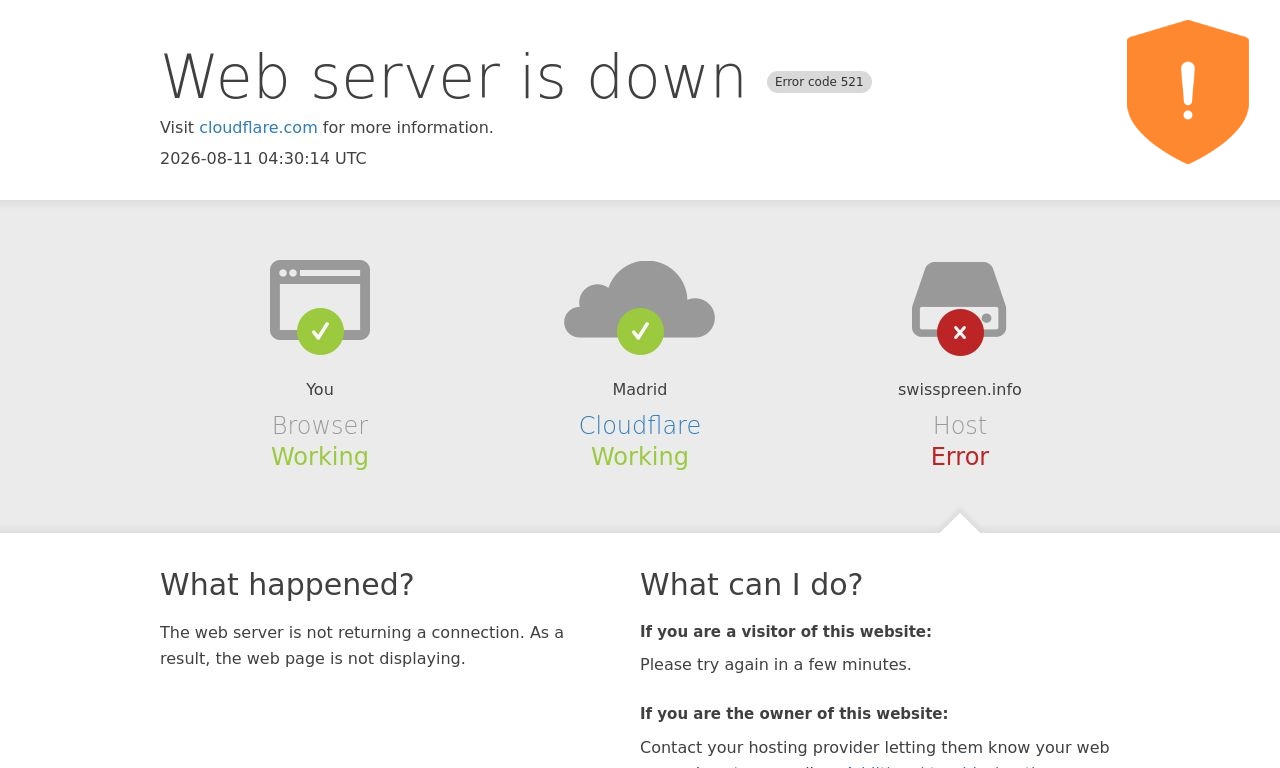Image resolution: width=1280 pixels, height=768 pixels.
Task: Click the 'What can I do?' heading
Action: 751,585
